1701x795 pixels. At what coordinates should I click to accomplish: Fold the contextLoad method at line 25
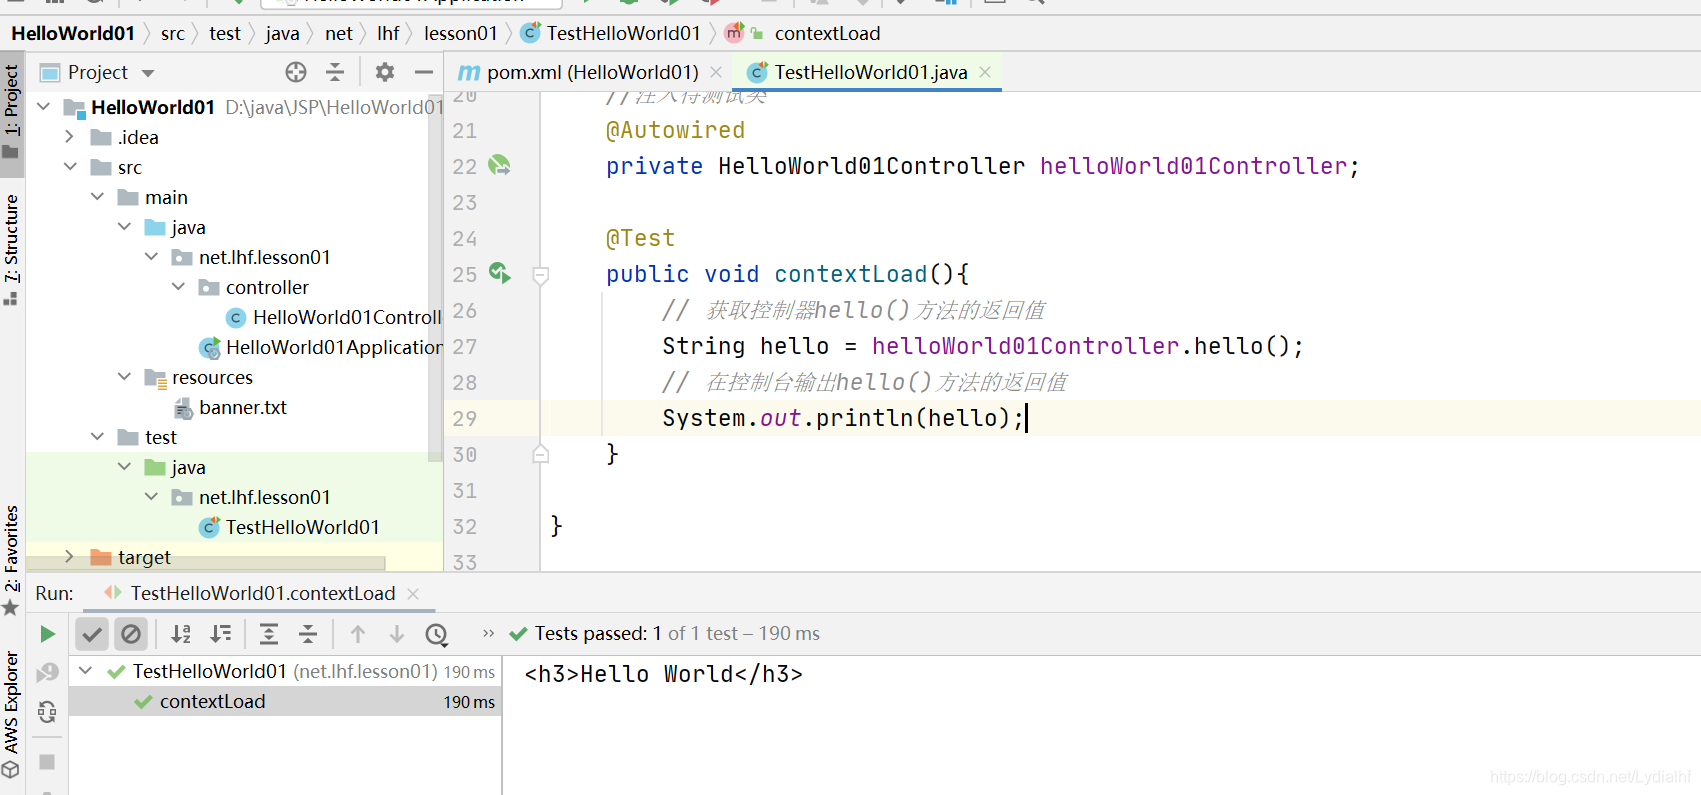pos(540,275)
